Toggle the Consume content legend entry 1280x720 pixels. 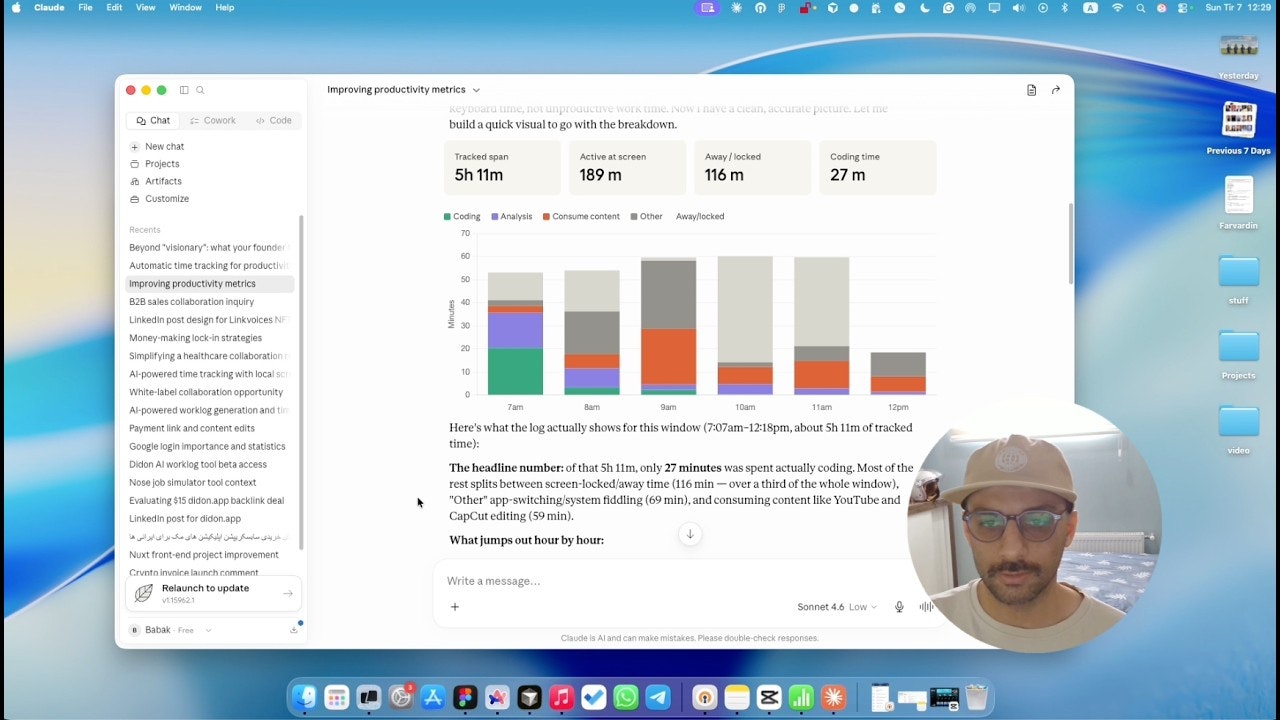(581, 216)
